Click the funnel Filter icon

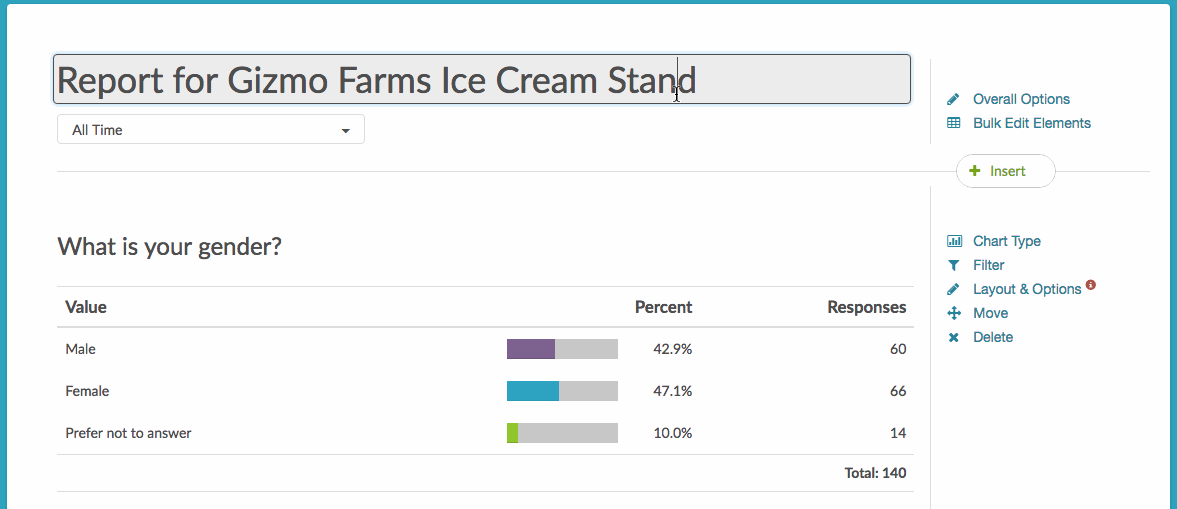(953, 265)
